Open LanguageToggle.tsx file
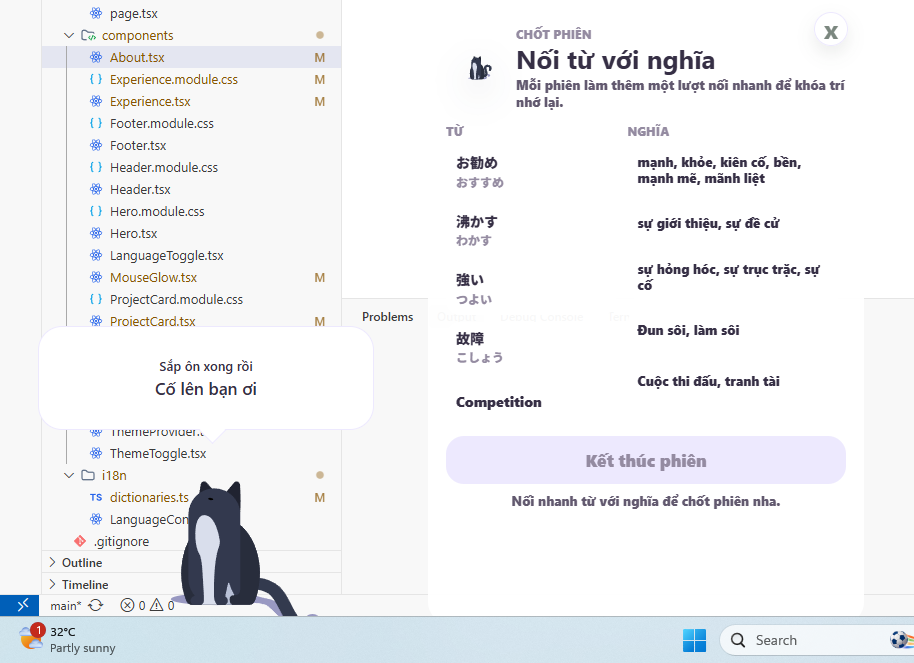This screenshot has width=914, height=663. [191, 255]
